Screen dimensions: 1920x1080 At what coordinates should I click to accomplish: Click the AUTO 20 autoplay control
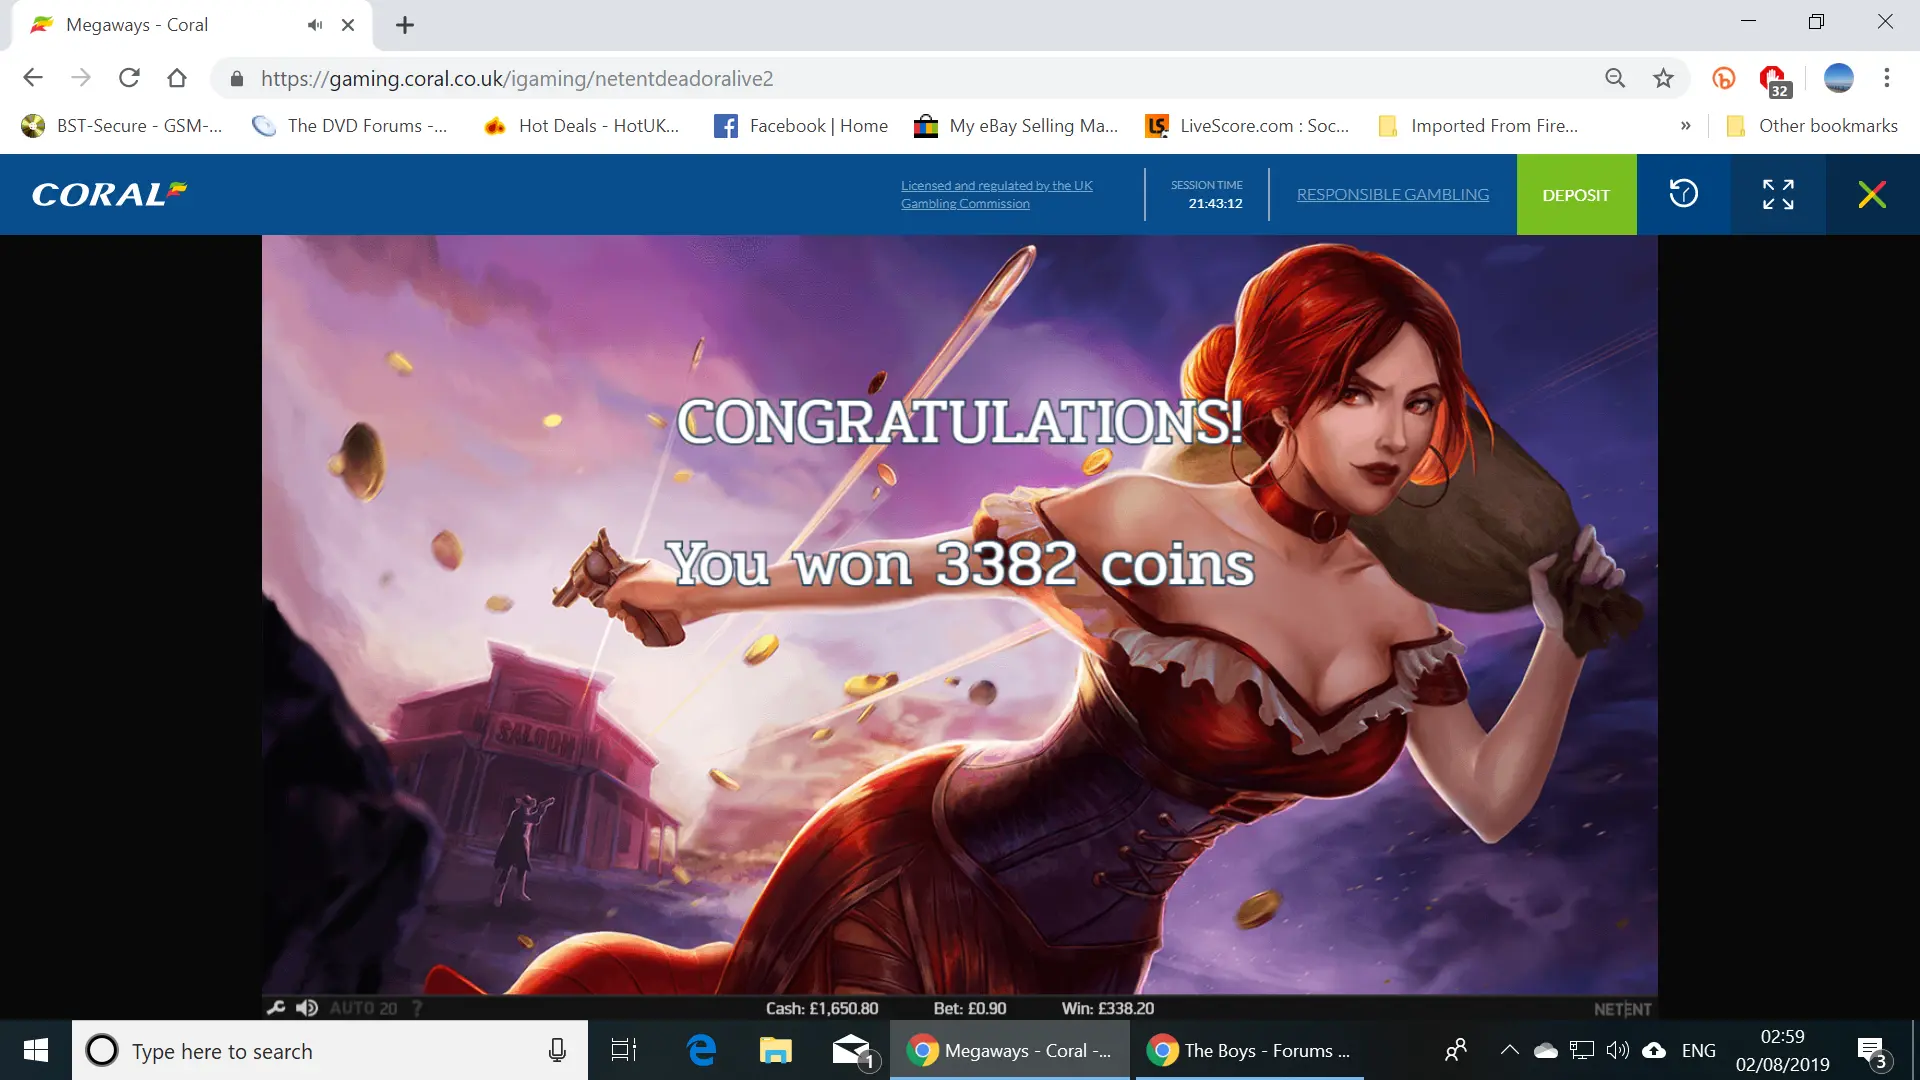coord(363,1008)
